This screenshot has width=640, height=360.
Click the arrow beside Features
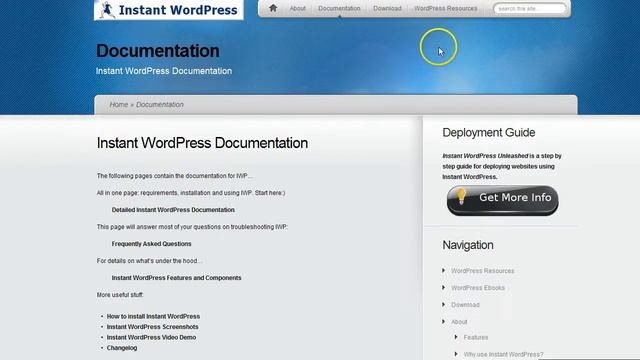pyautogui.click(x=456, y=337)
